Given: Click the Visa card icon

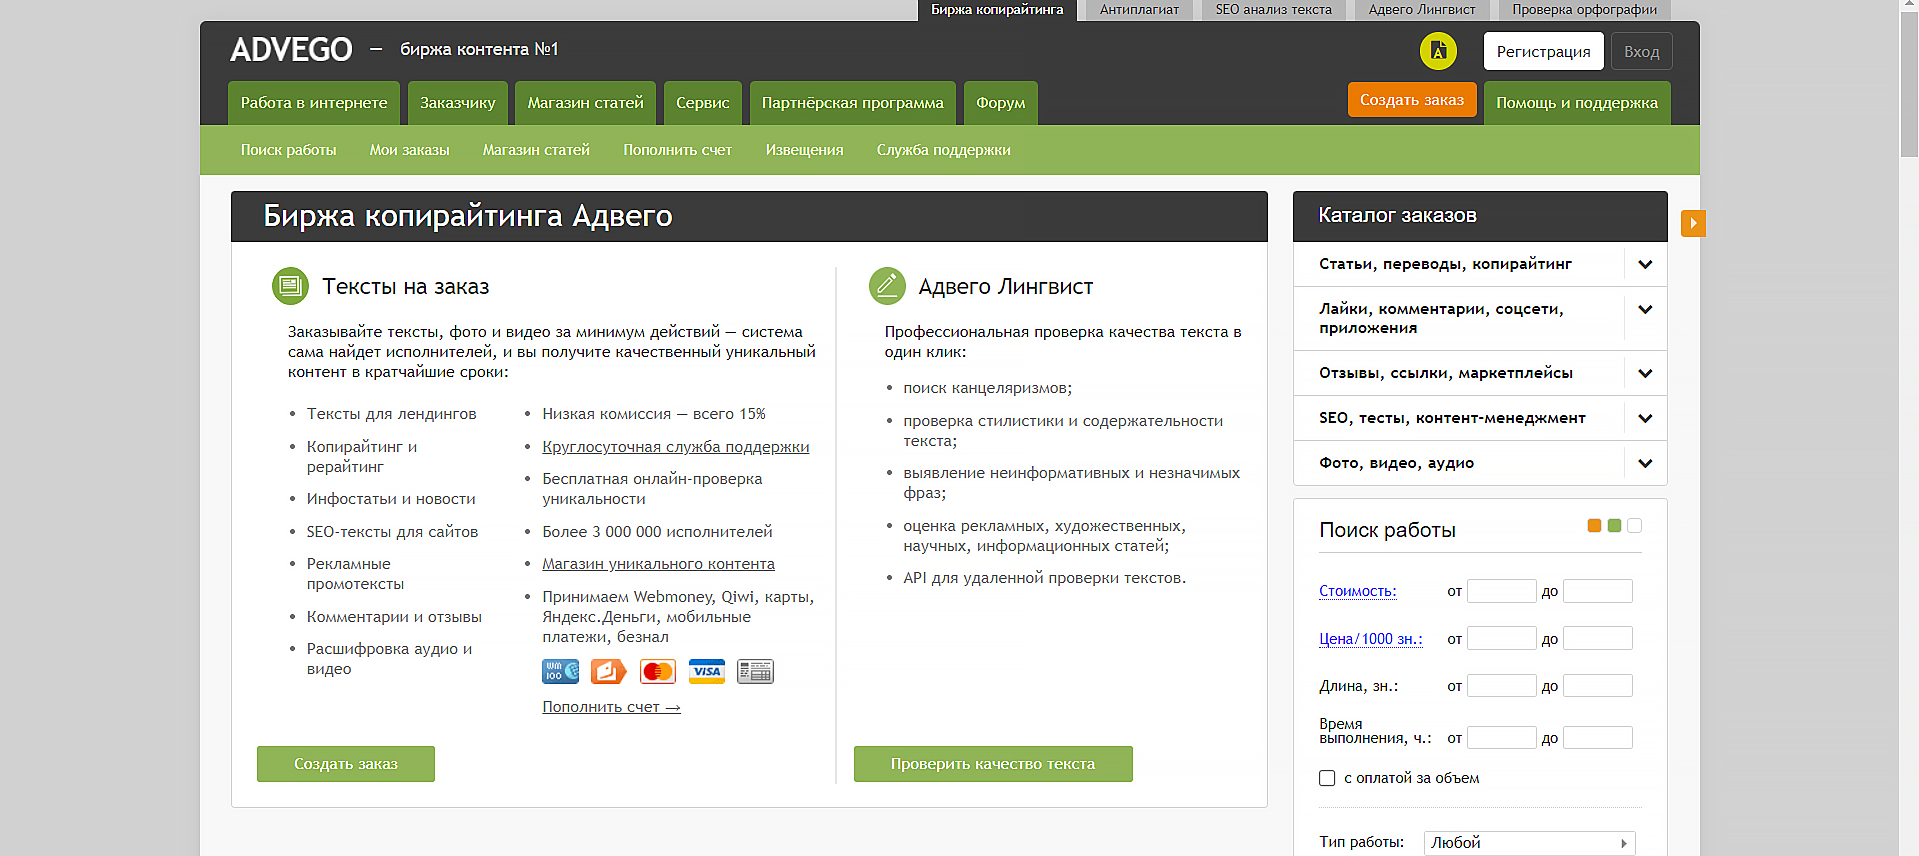Looking at the screenshot, I should pyautogui.click(x=706, y=672).
